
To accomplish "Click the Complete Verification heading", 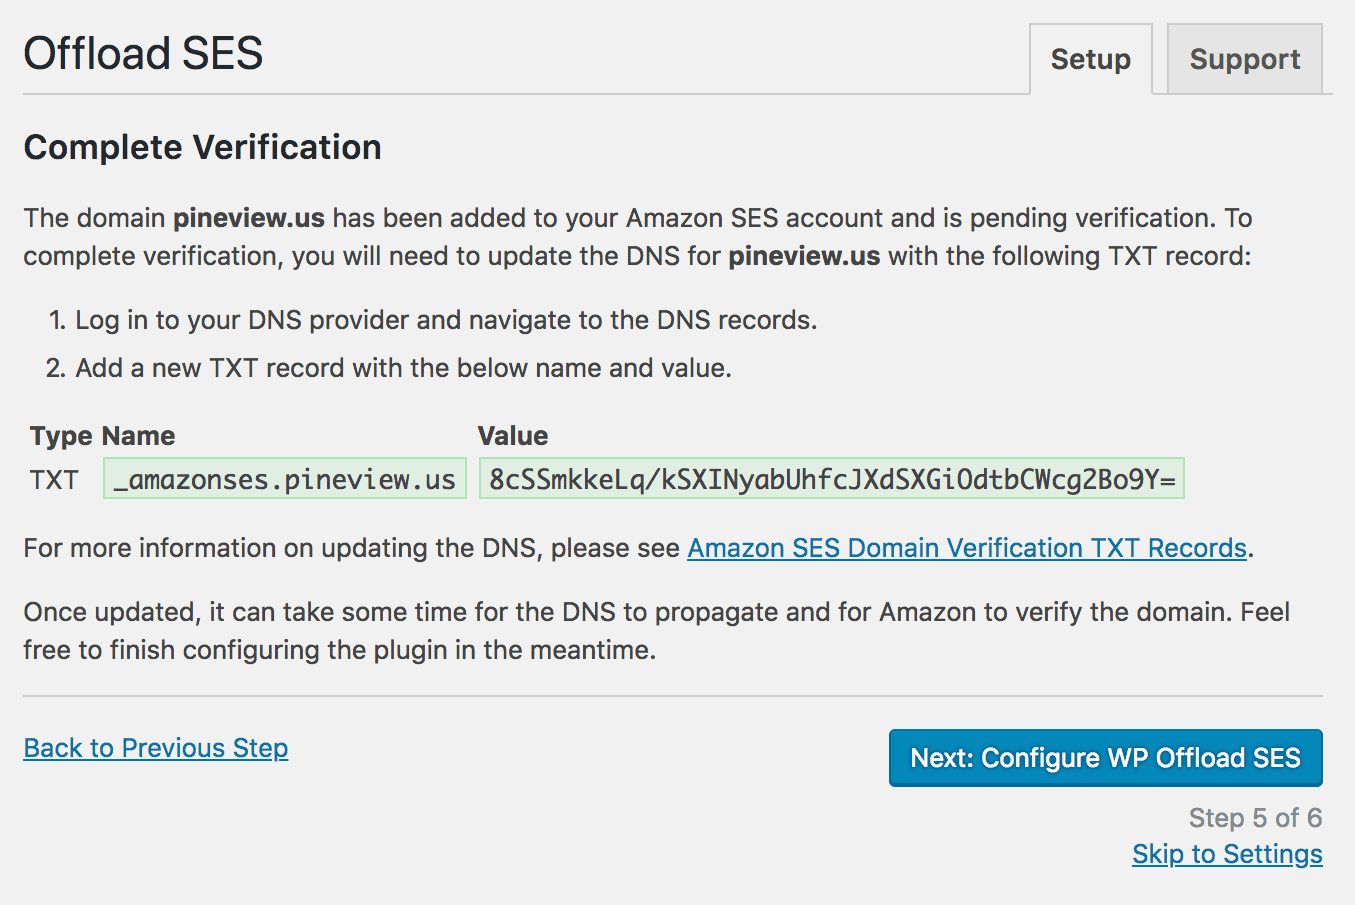I will point(202,147).
